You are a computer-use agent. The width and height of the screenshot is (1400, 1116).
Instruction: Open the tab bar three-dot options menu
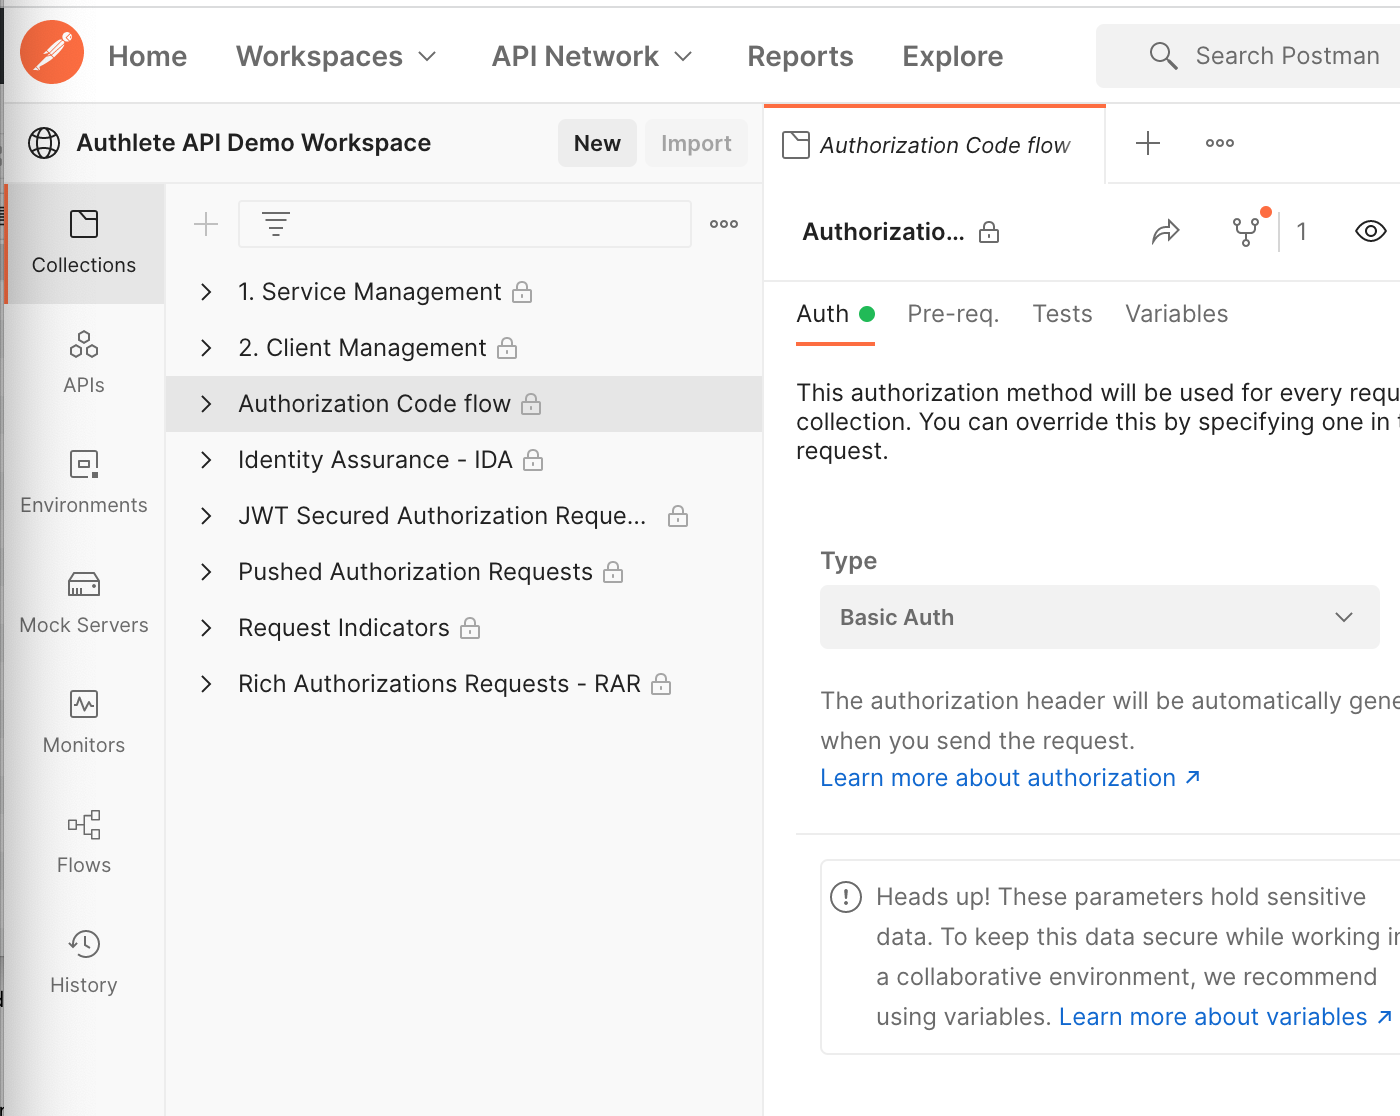point(1220,143)
